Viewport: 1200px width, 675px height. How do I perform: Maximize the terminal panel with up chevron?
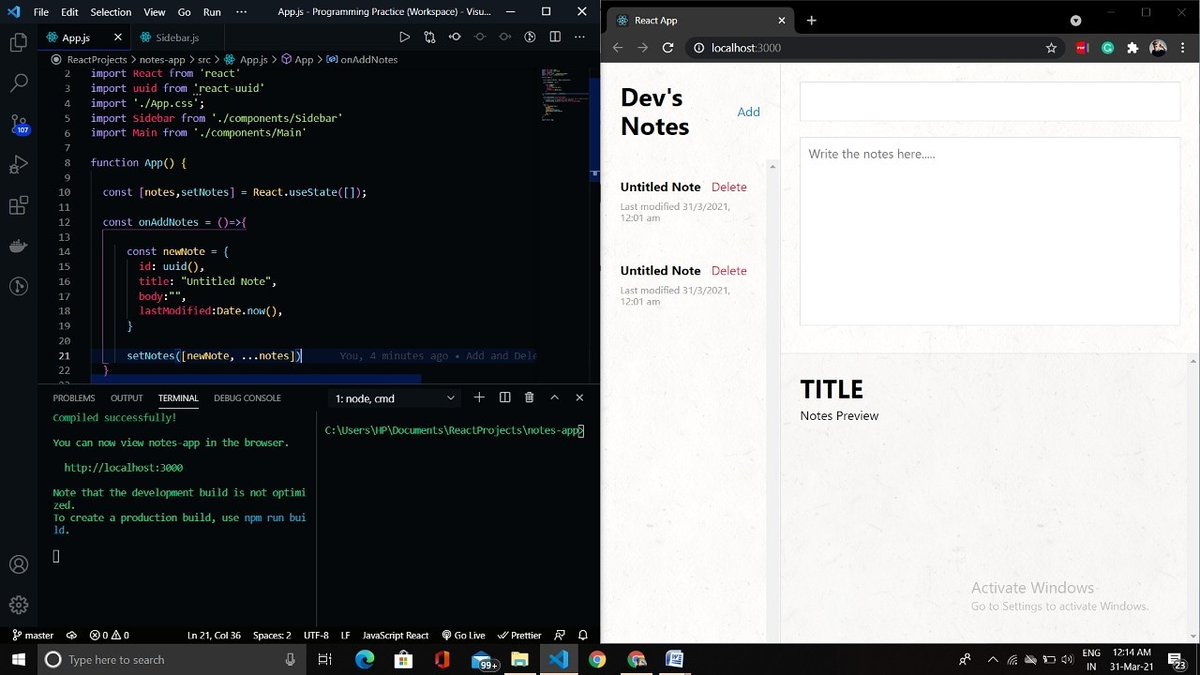point(554,398)
